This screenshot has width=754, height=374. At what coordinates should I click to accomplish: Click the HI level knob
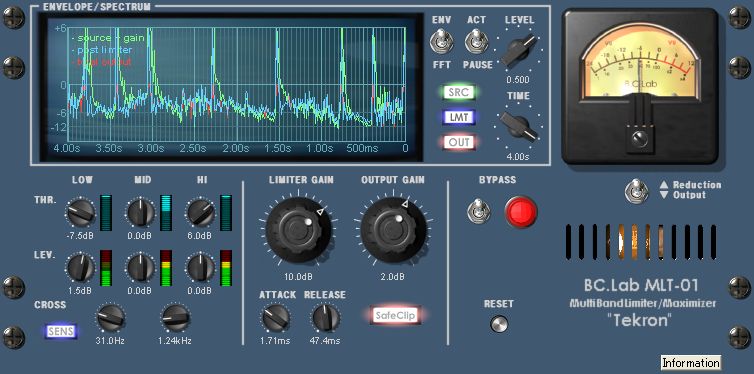pos(201,268)
